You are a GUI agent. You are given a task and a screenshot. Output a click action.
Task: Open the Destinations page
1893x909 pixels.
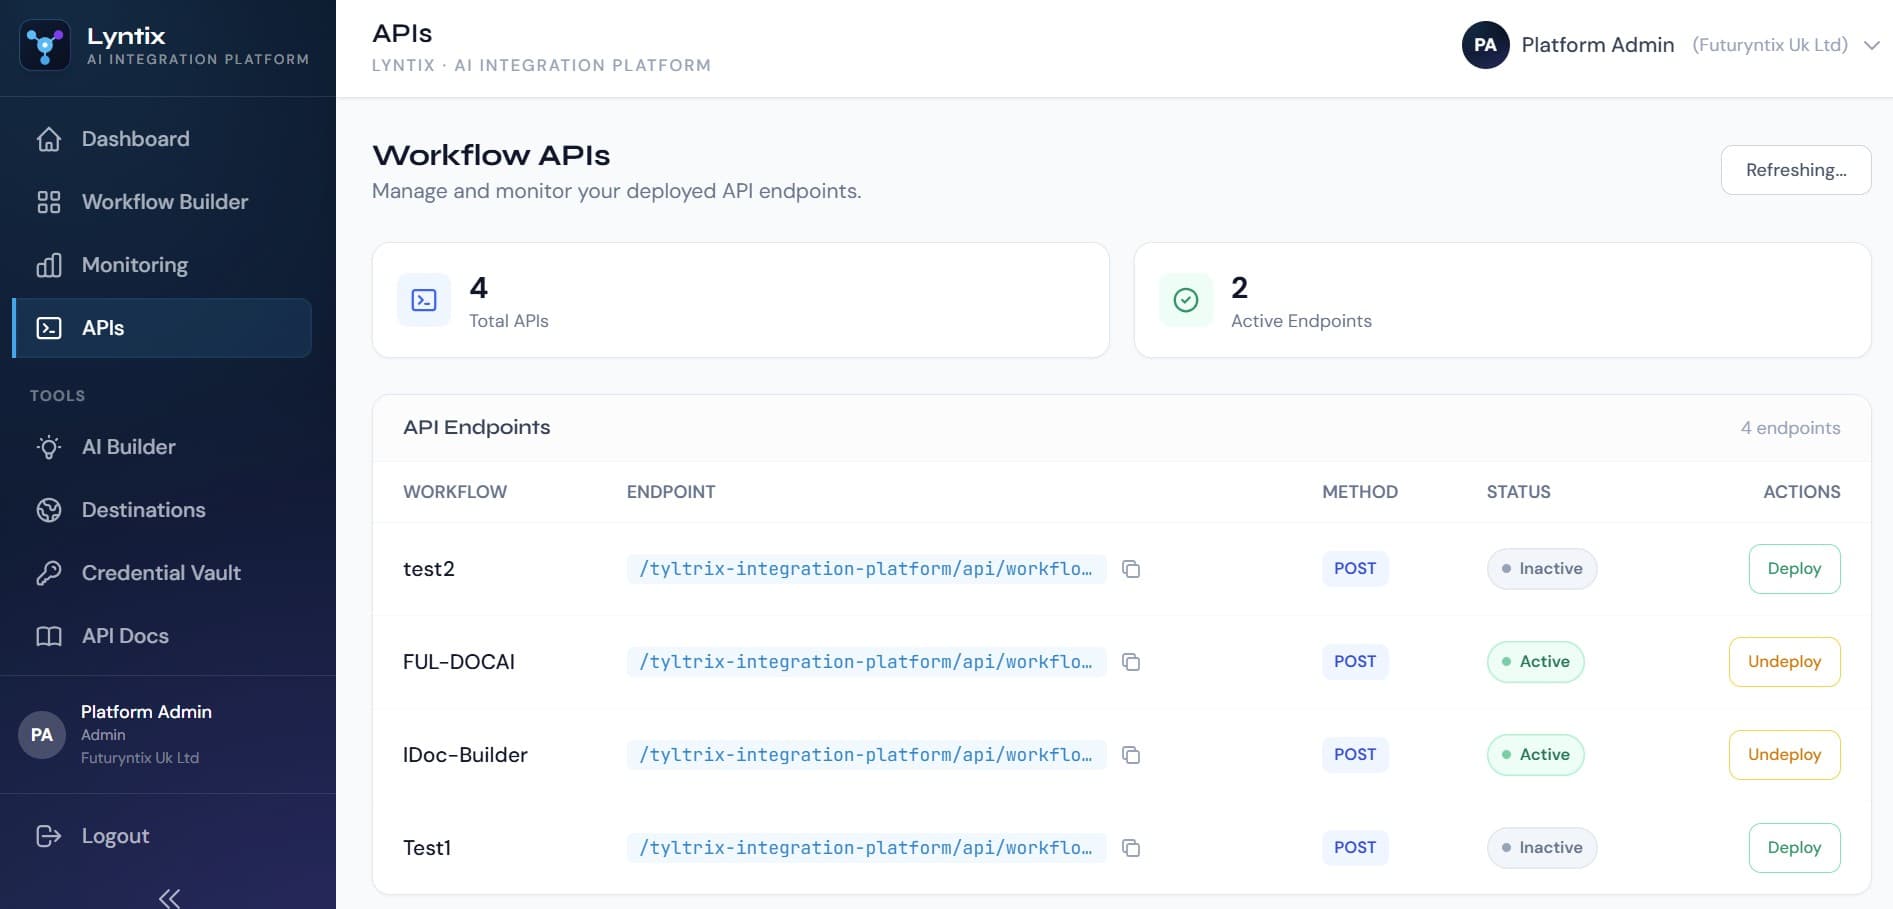[162, 510]
